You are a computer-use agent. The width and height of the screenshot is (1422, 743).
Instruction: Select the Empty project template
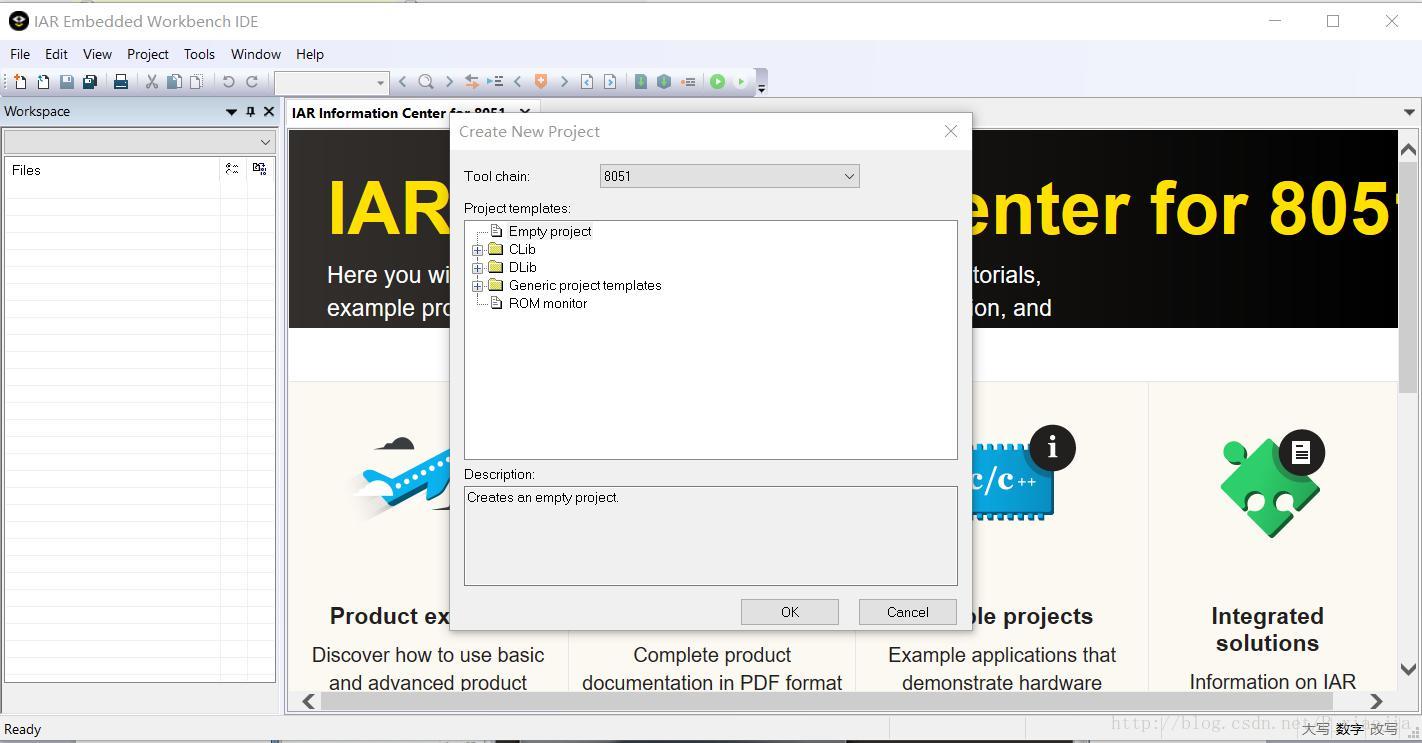click(x=550, y=231)
